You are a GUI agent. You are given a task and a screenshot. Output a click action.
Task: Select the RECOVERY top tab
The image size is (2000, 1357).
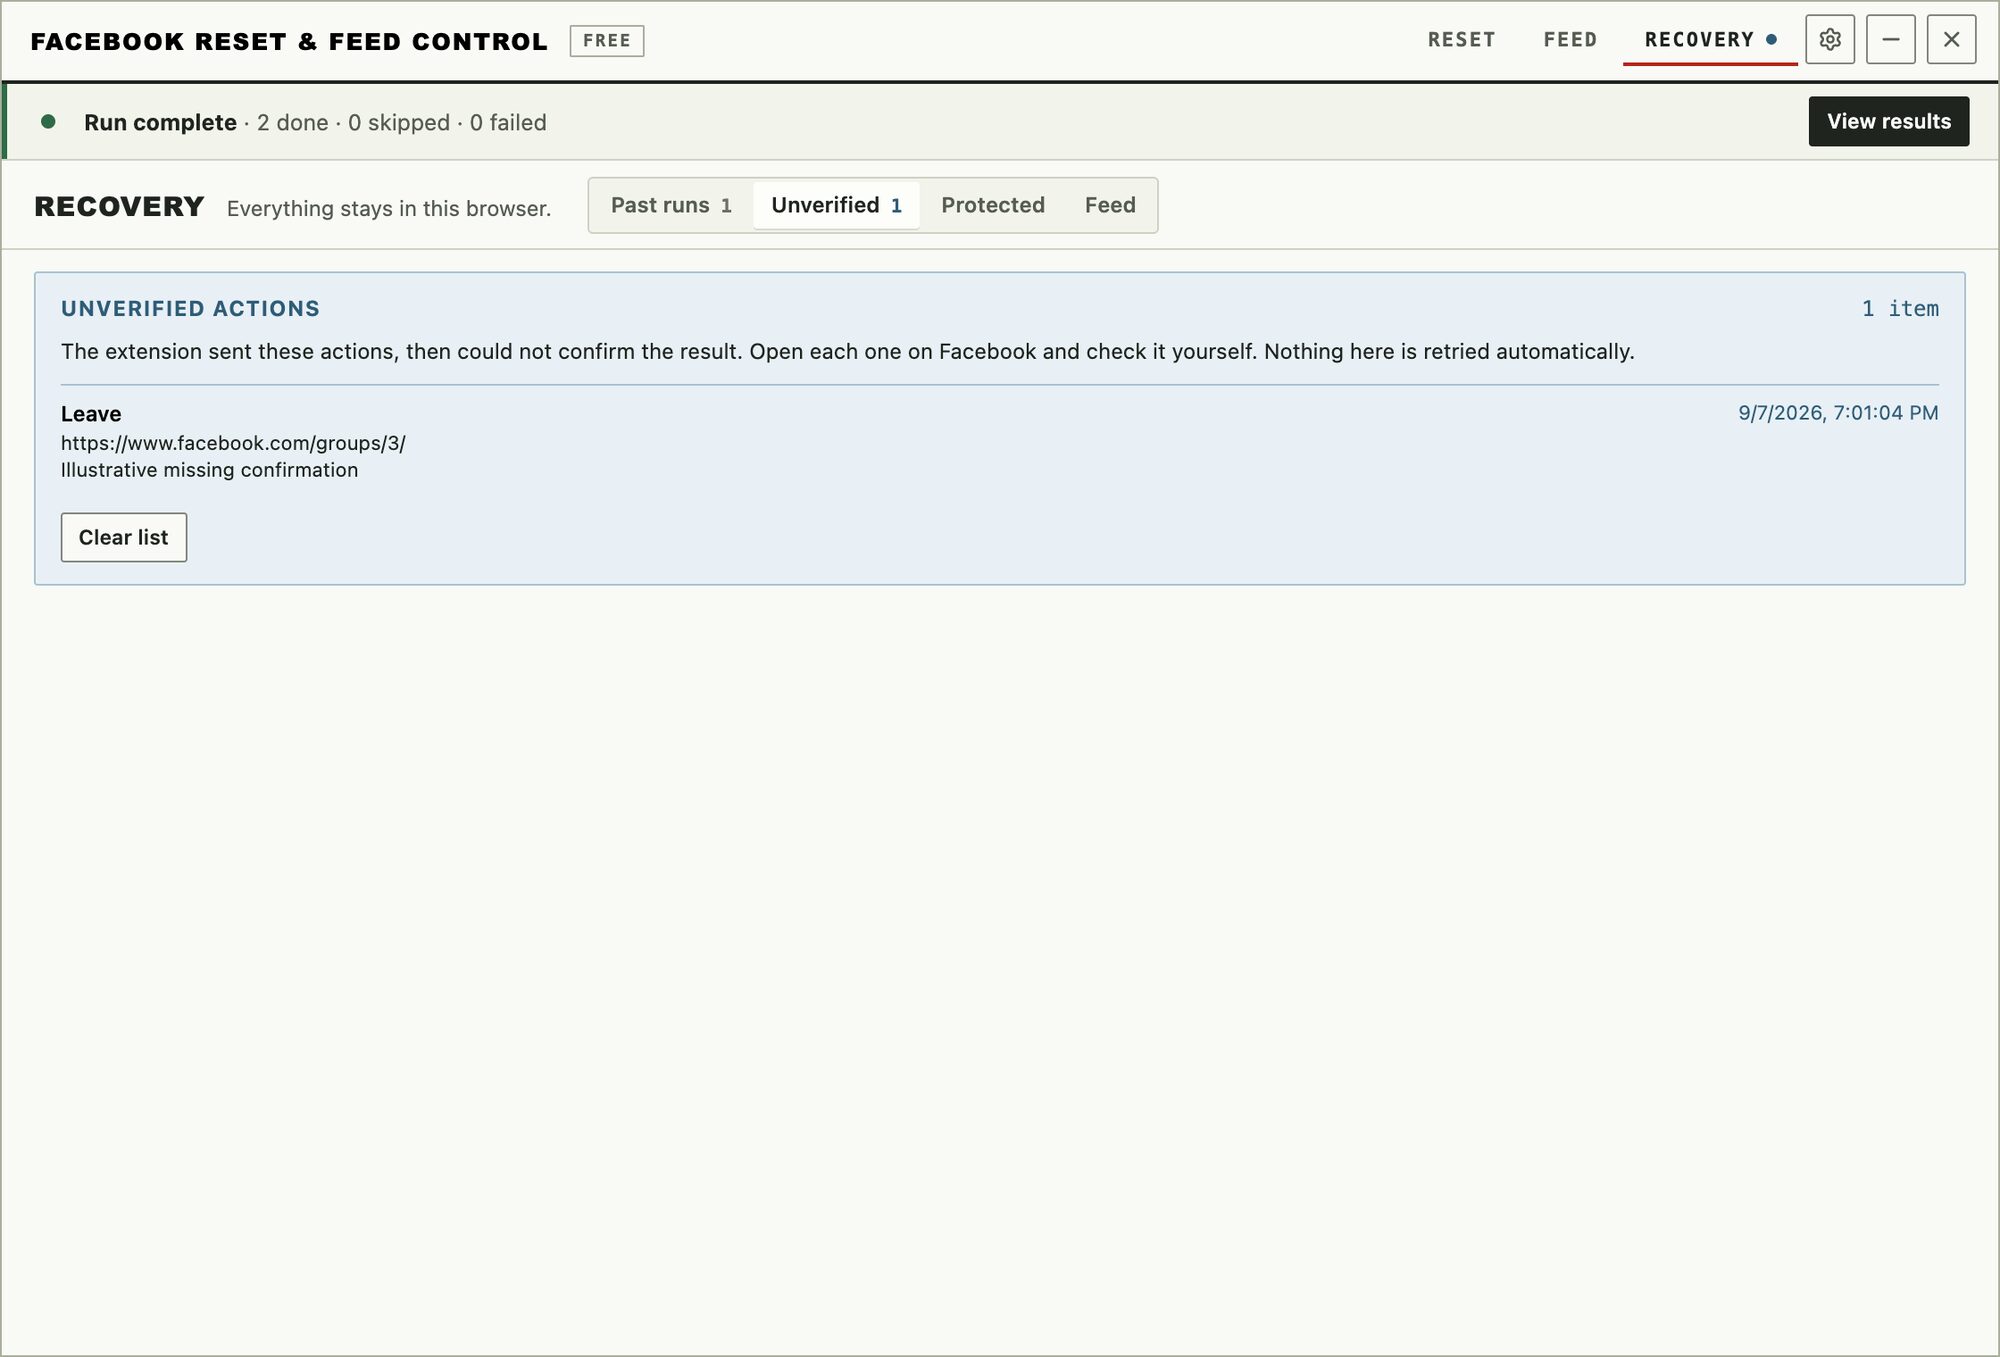point(1710,40)
